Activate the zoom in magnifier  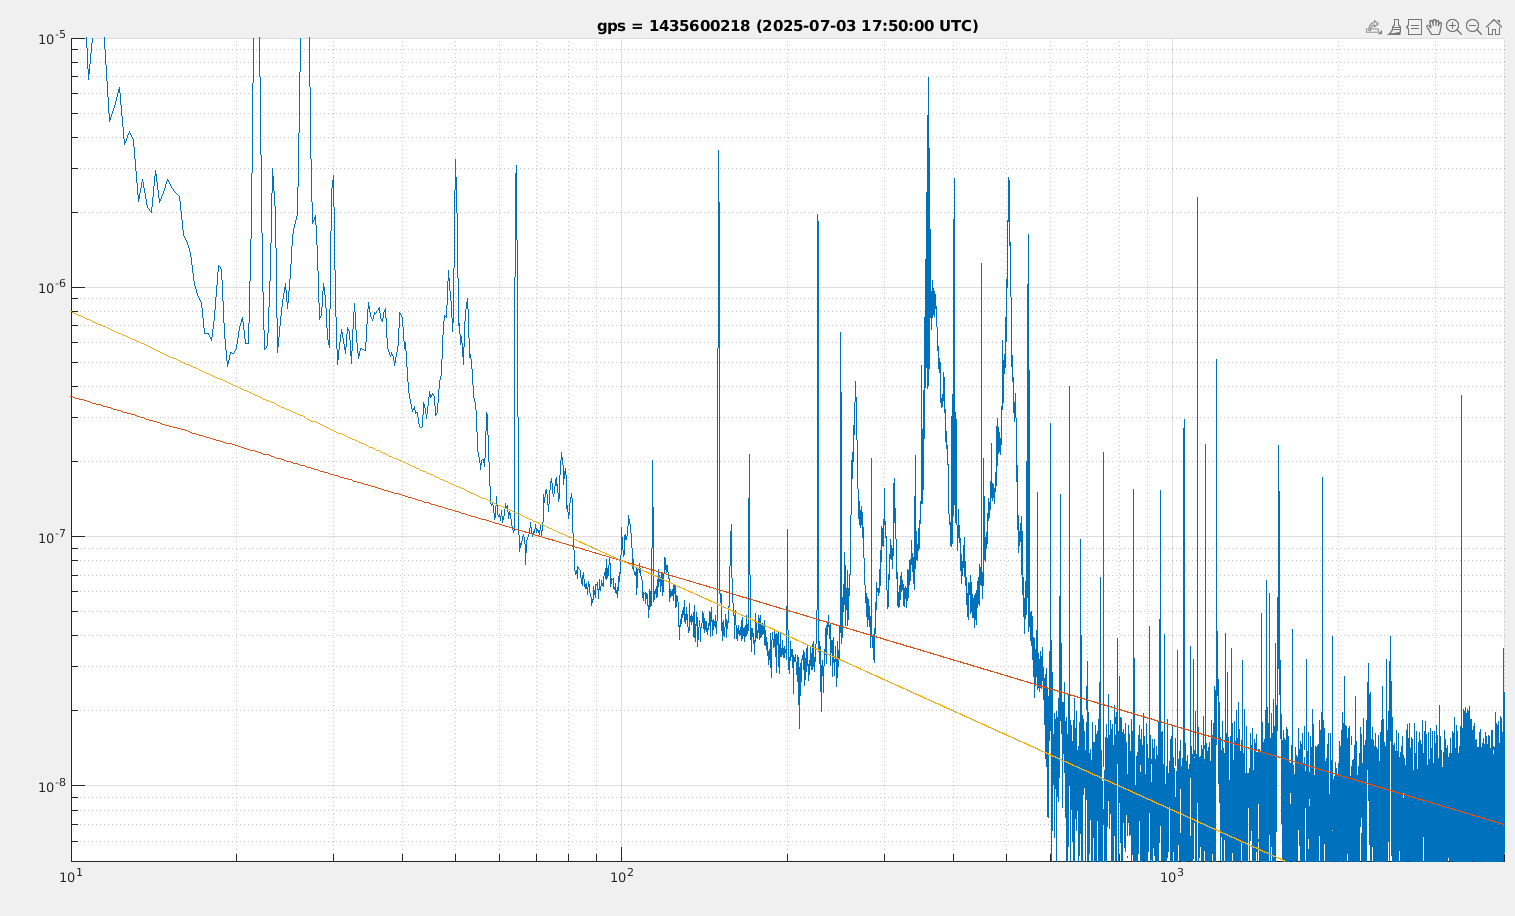(1454, 27)
